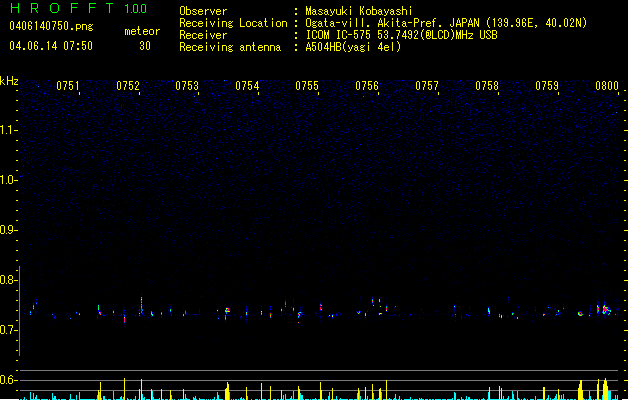Click the ICOM IC-575 receiver text
Viewport: 629px width, 400px height.
tap(401, 35)
